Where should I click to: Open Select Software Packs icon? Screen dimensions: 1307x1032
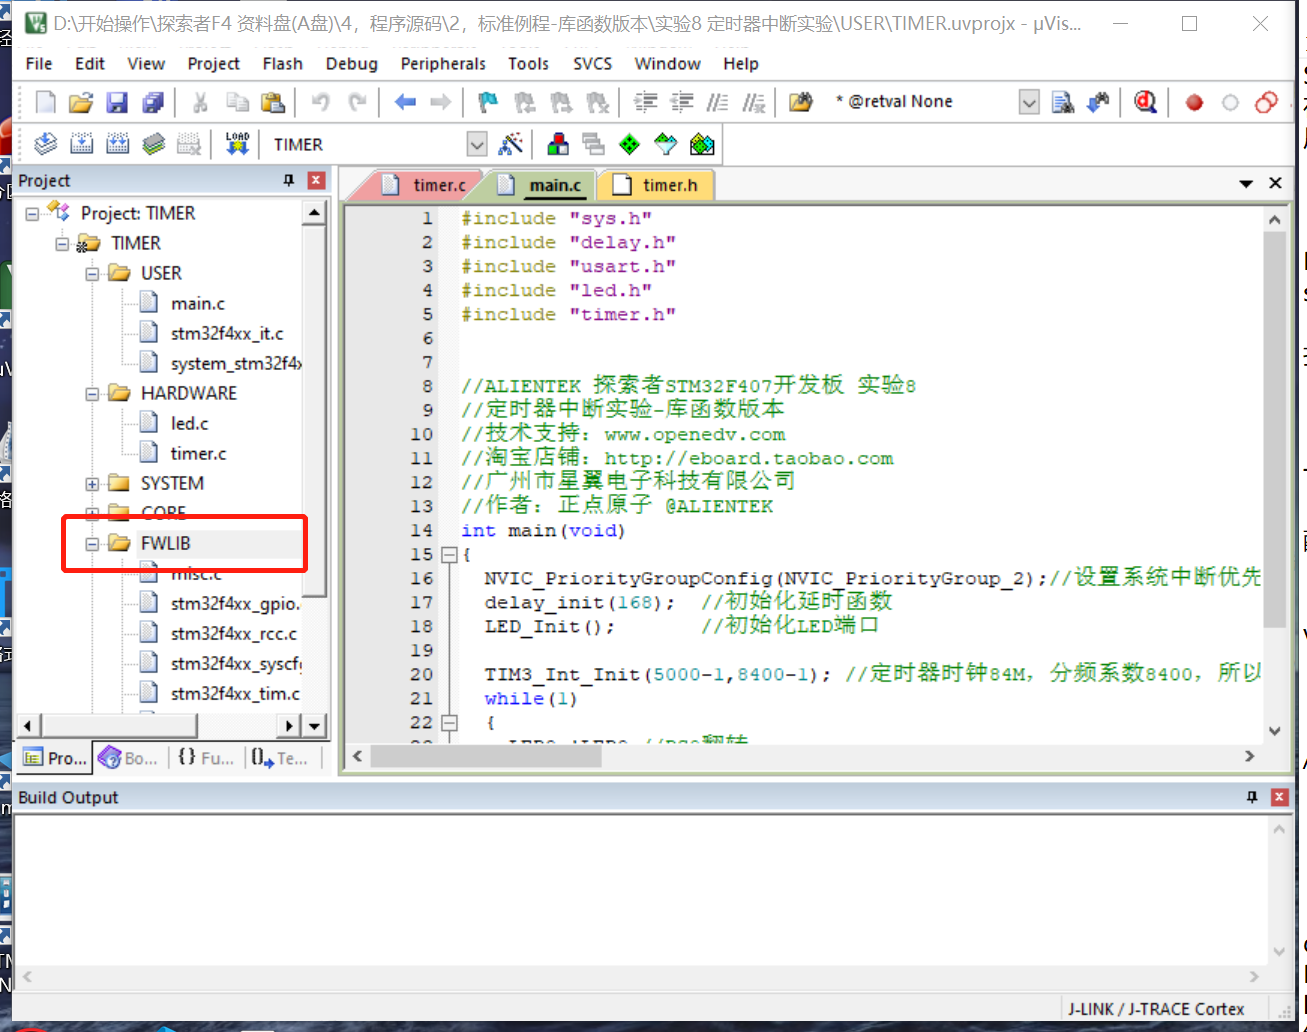point(666,145)
